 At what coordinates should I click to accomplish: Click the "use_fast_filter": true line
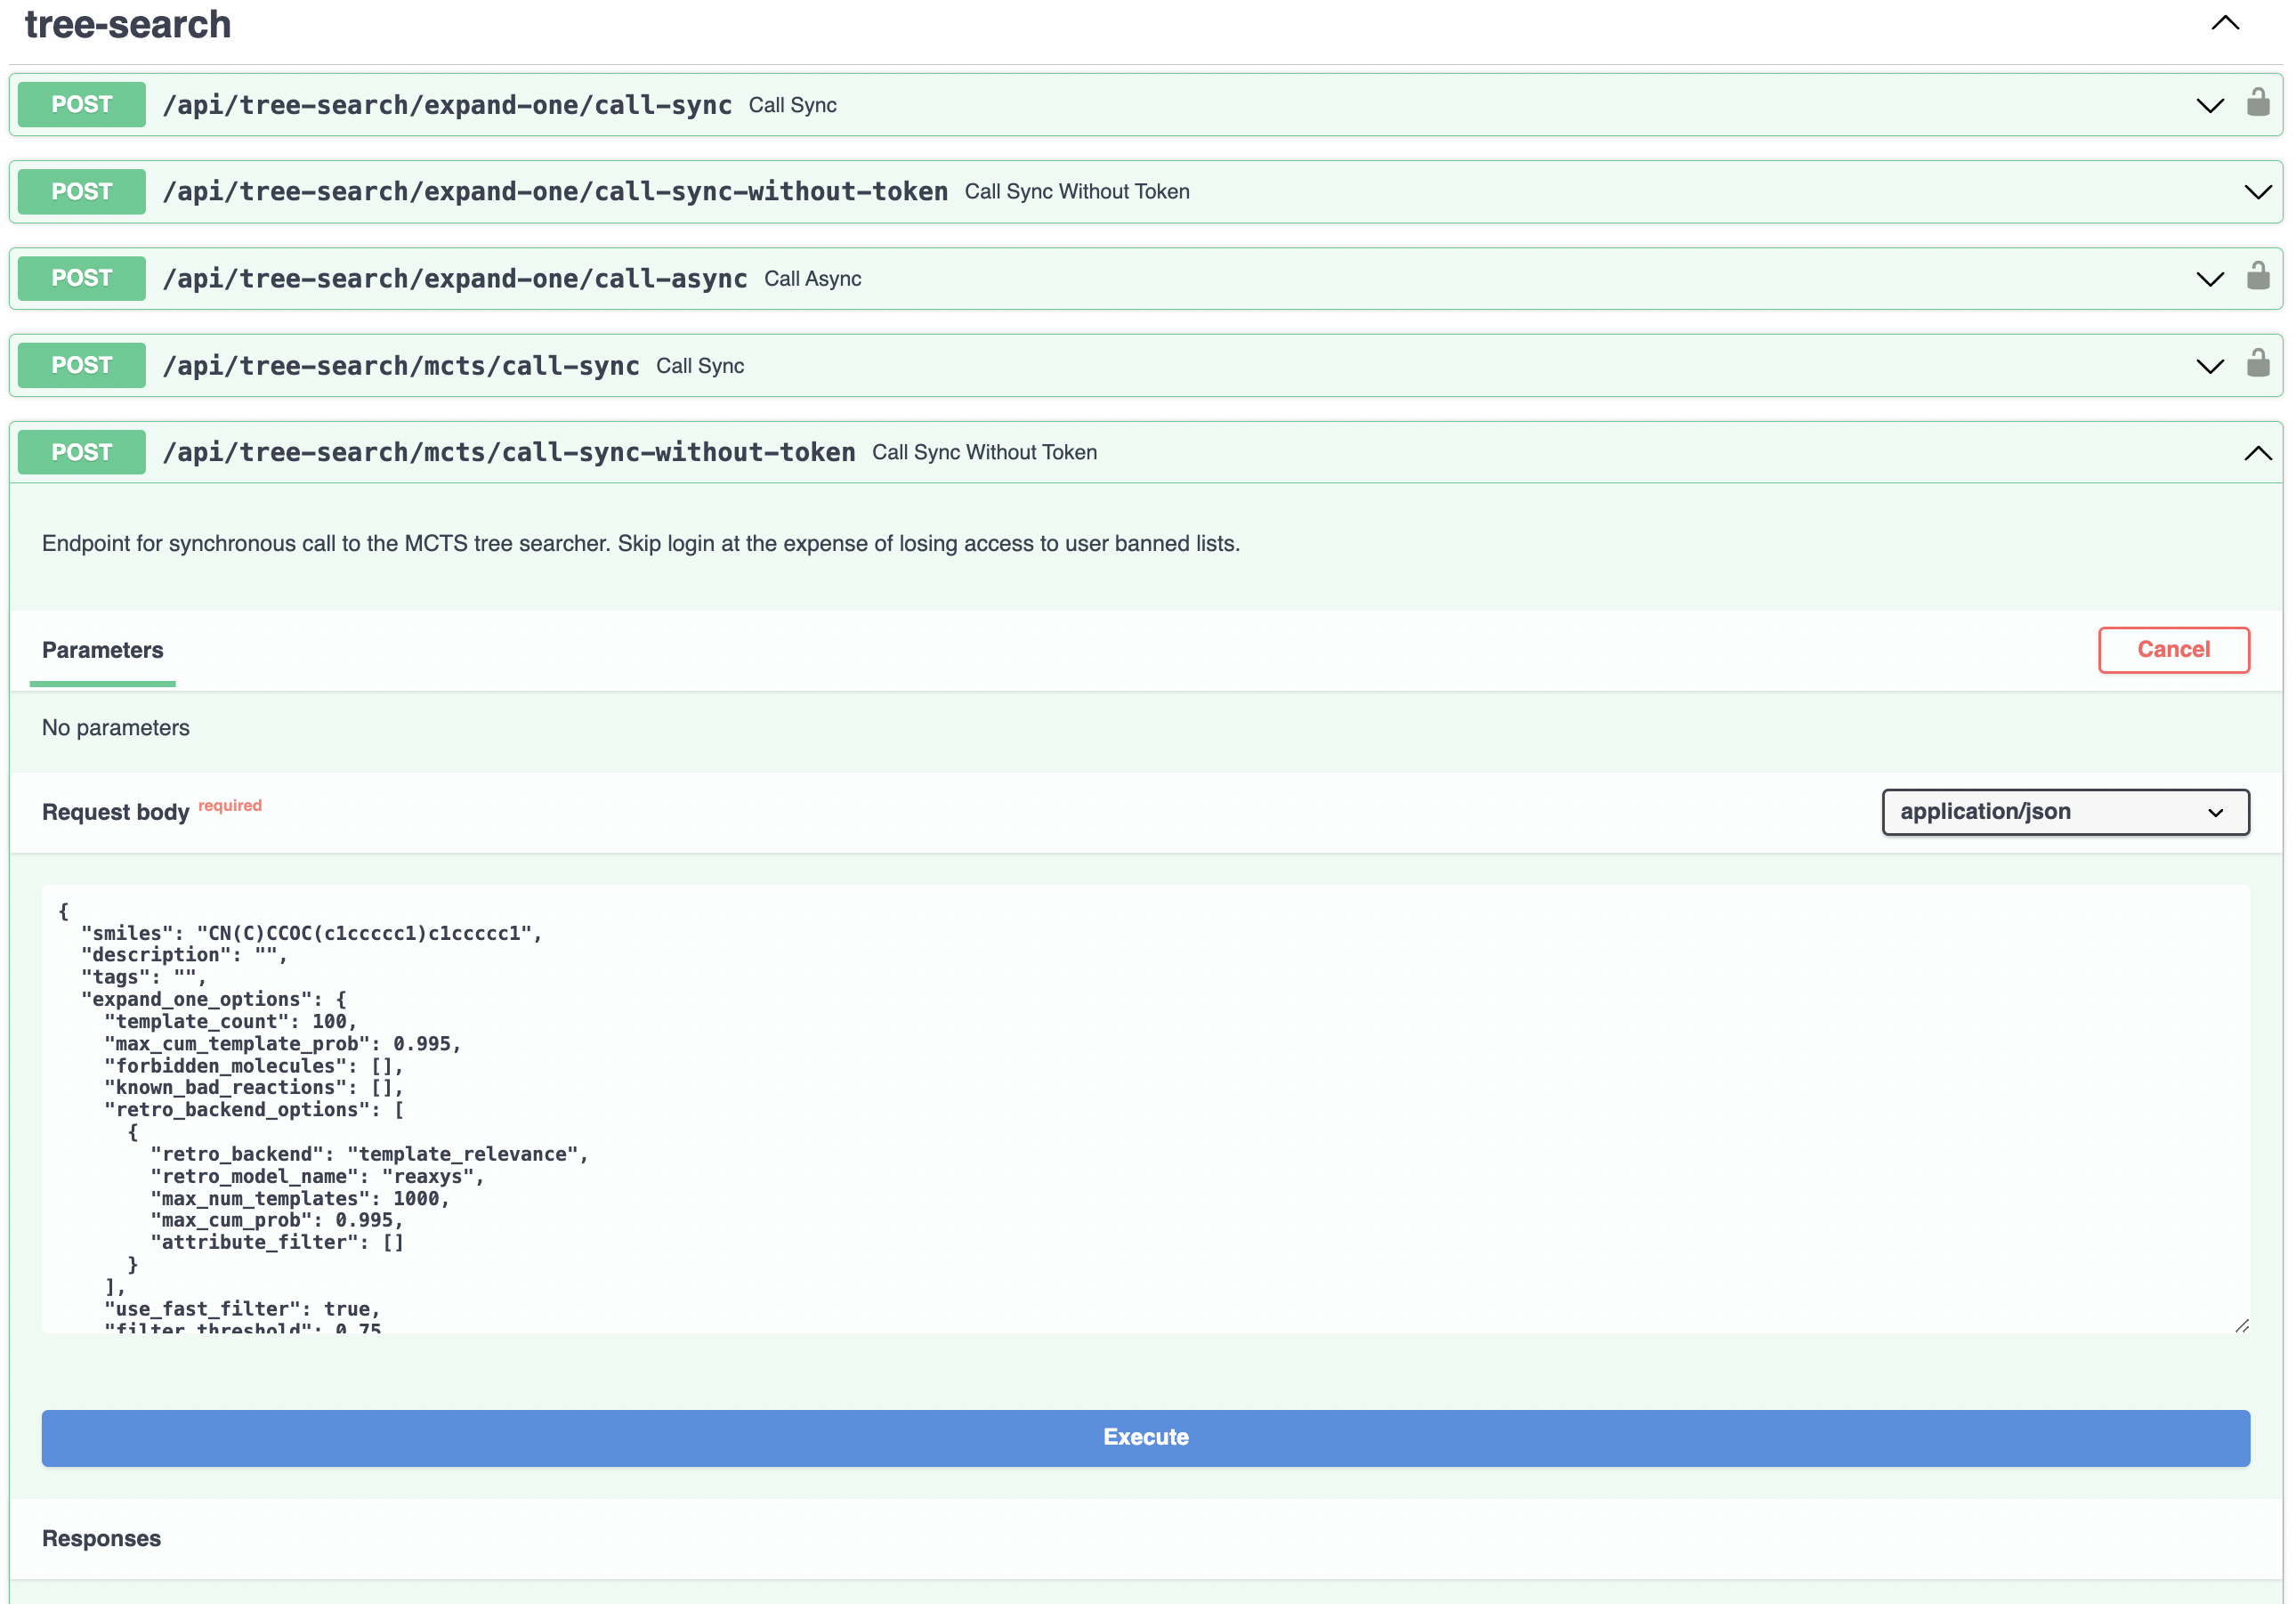[x=242, y=1309]
